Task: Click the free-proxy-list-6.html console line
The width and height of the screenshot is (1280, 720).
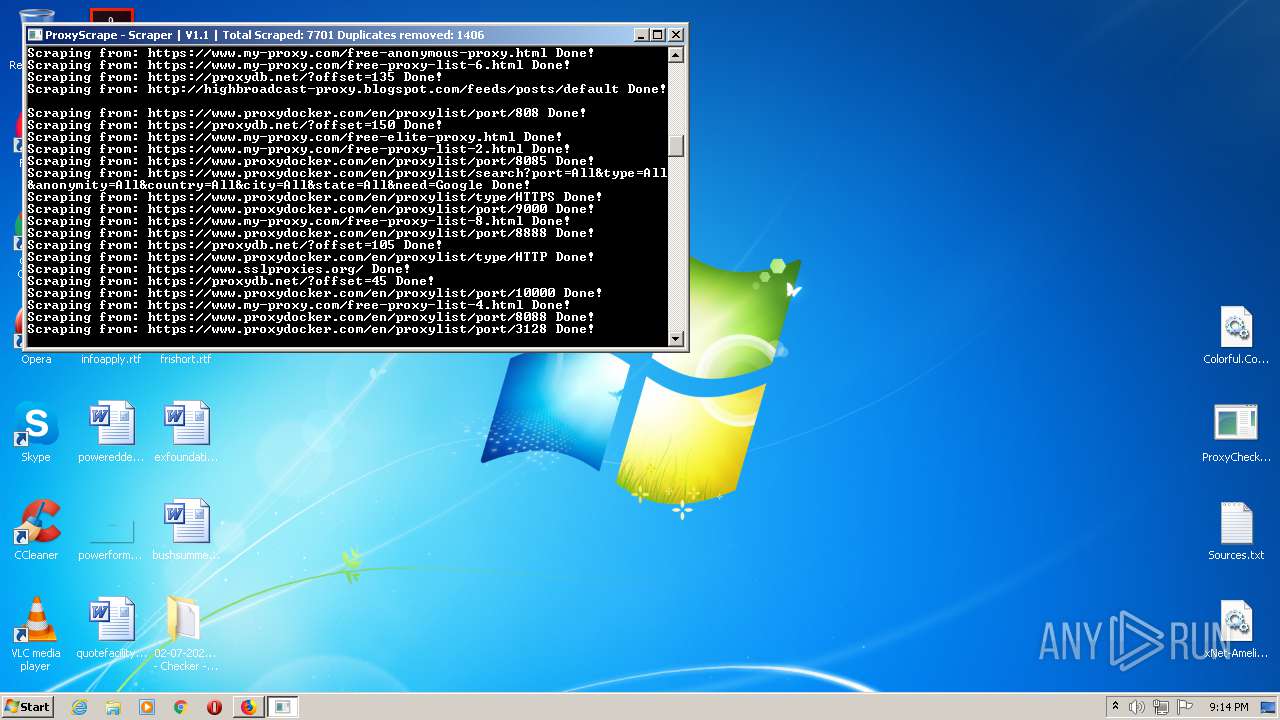Action: tap(299, 65)
